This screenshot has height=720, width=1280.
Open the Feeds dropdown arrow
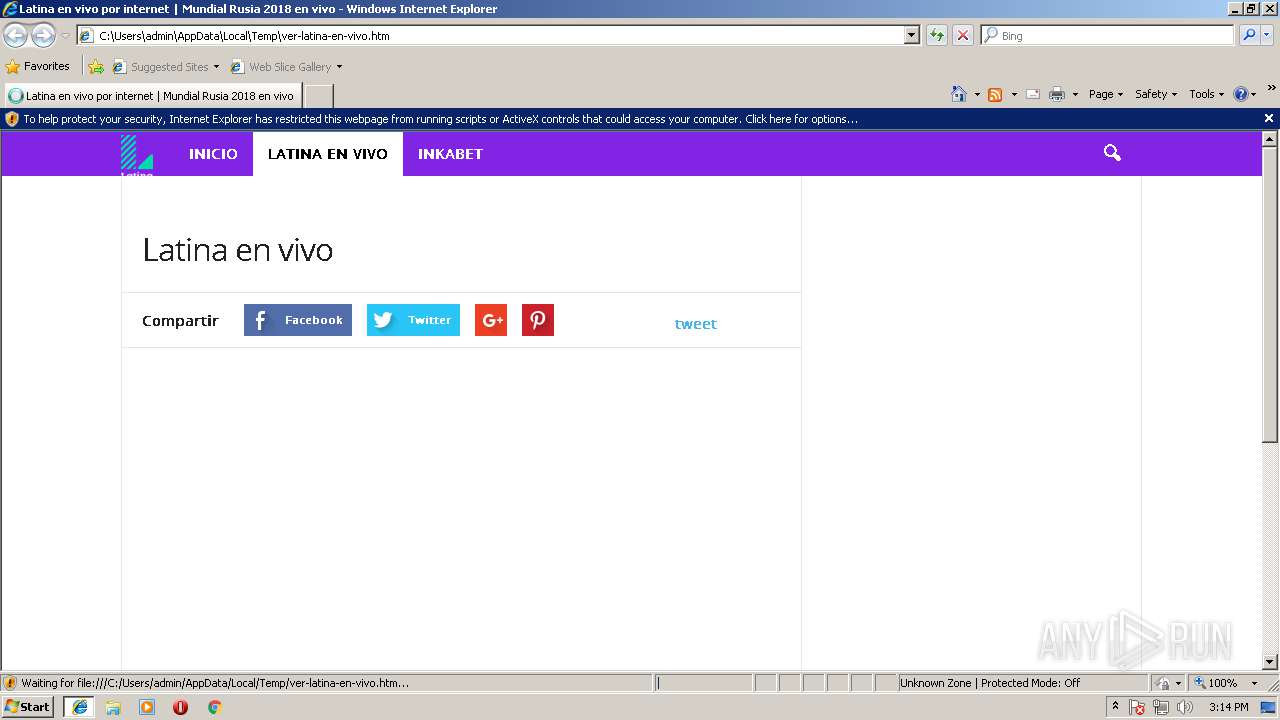click(x=1014, y=94)
